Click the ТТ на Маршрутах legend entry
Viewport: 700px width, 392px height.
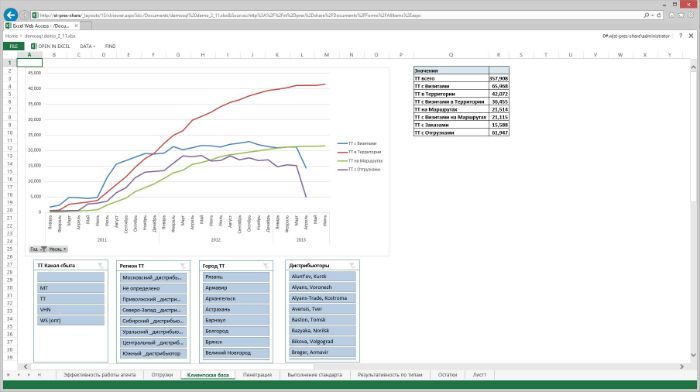(x=360, y=161)
